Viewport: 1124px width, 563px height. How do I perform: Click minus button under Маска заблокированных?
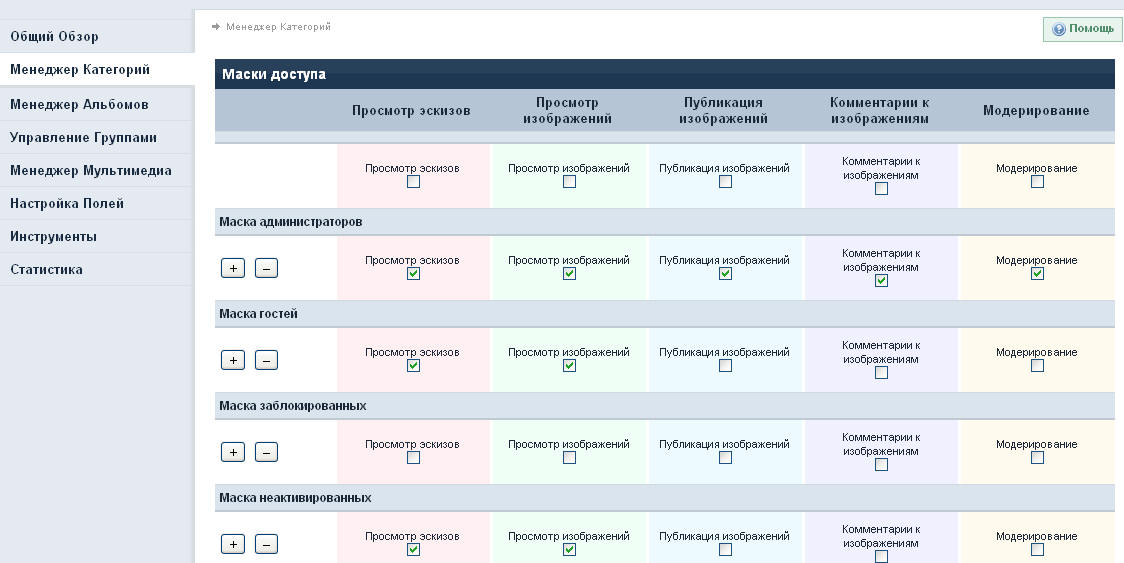266,452
